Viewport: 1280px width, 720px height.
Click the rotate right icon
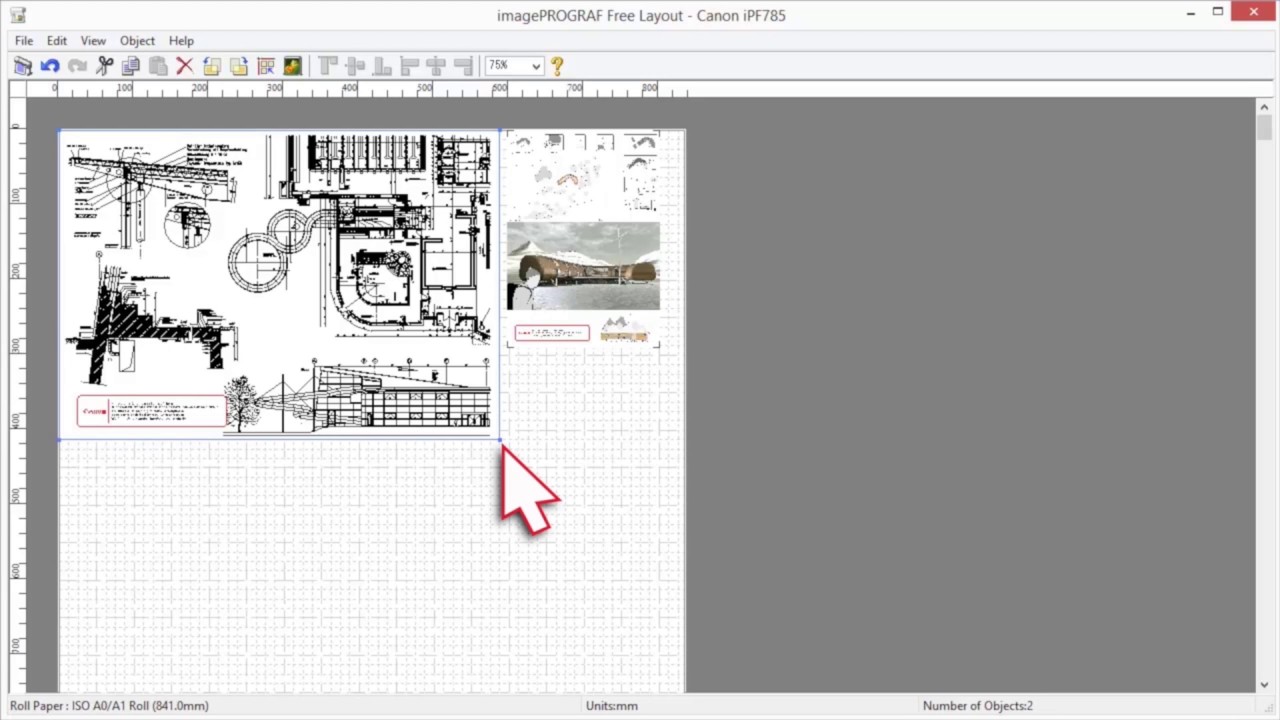(239, 66)
